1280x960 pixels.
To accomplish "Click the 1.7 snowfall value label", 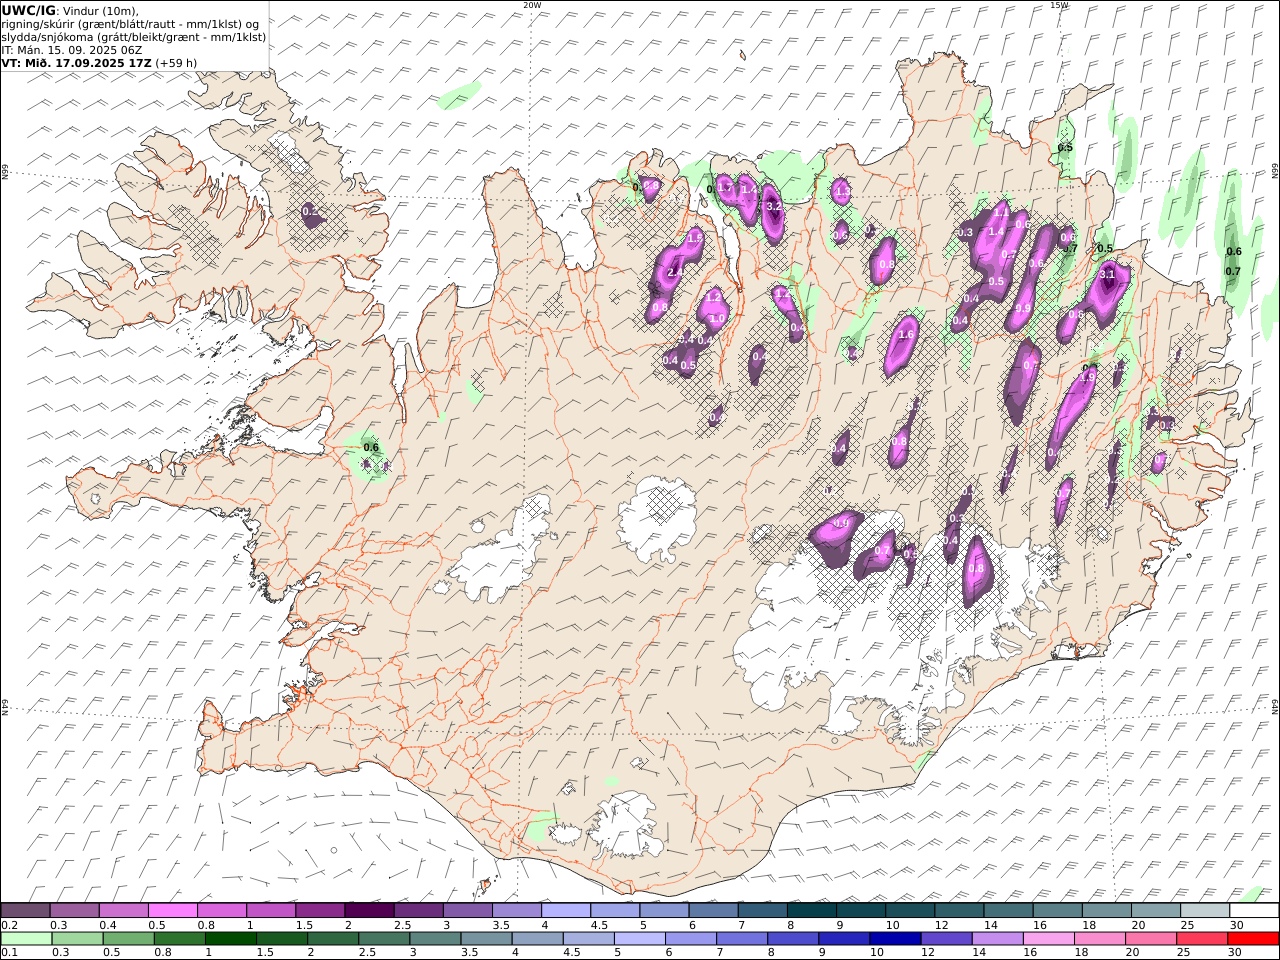I will tap(726, 187).
